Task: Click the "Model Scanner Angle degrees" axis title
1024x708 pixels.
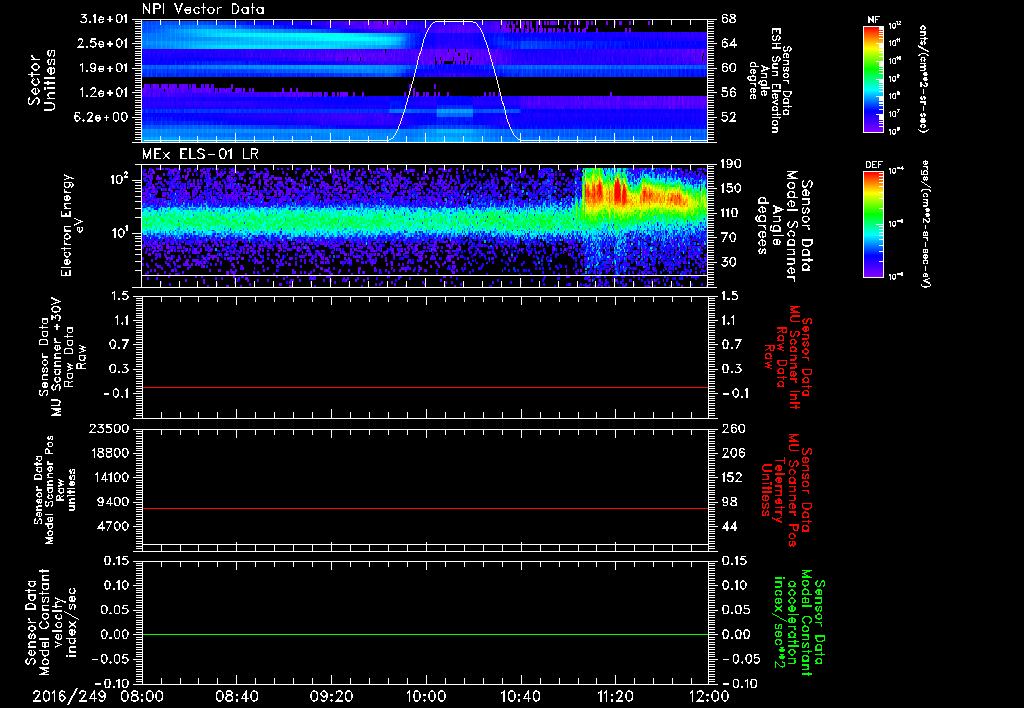Action: (x=784, y=226)
